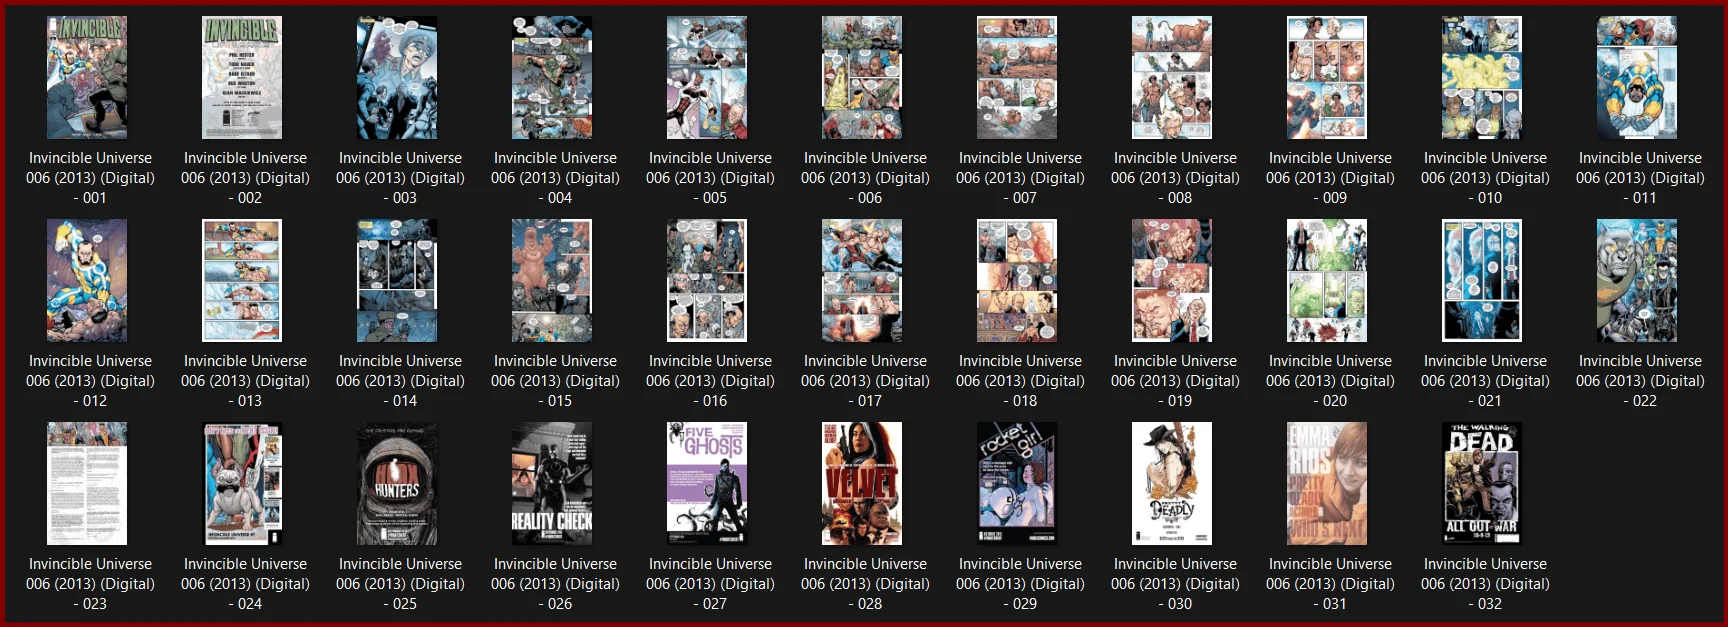Click the Velvet ad thumbnail 028
This screenshot has height=627, width=1728.
point(862,484)
